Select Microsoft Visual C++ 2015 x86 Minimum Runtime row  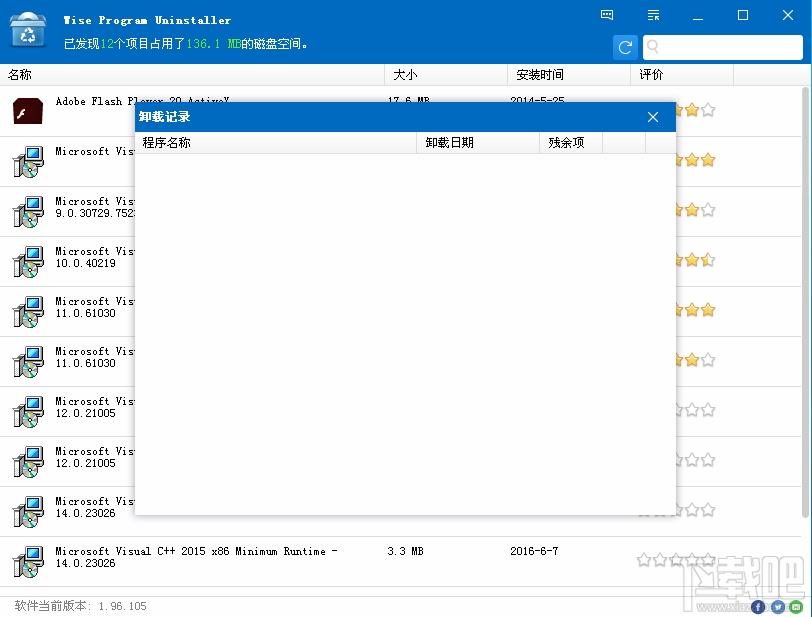[401, 562]
